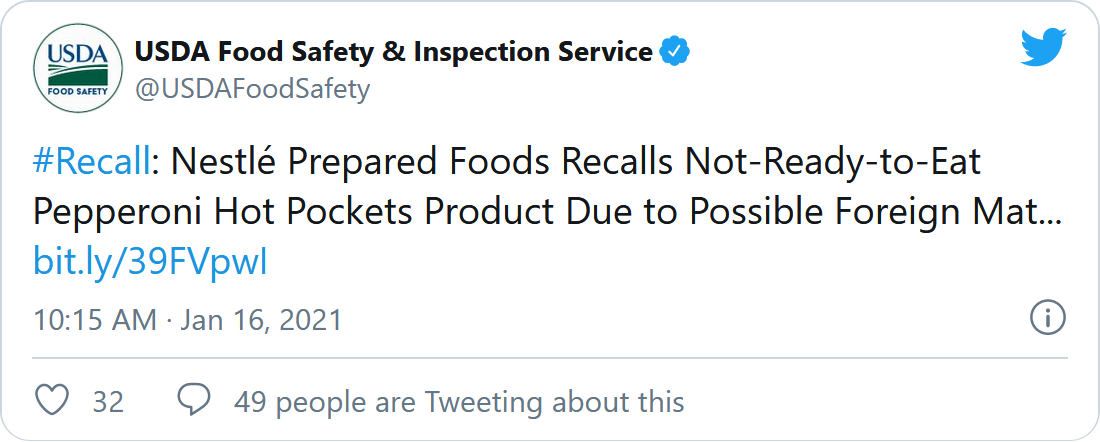Click the 'Tweeting about this' phrase
The height and width of the screenshot is (442, 1100).
click(x=554, y=402)
